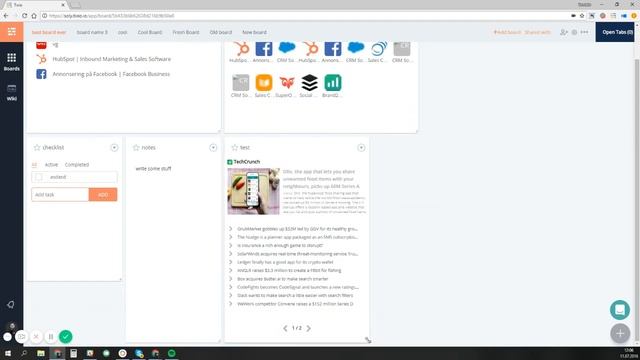Screen dimensions: 640x360
Task: Open the blue swirl Sales C bookmark tile
Action: [379, 49]
